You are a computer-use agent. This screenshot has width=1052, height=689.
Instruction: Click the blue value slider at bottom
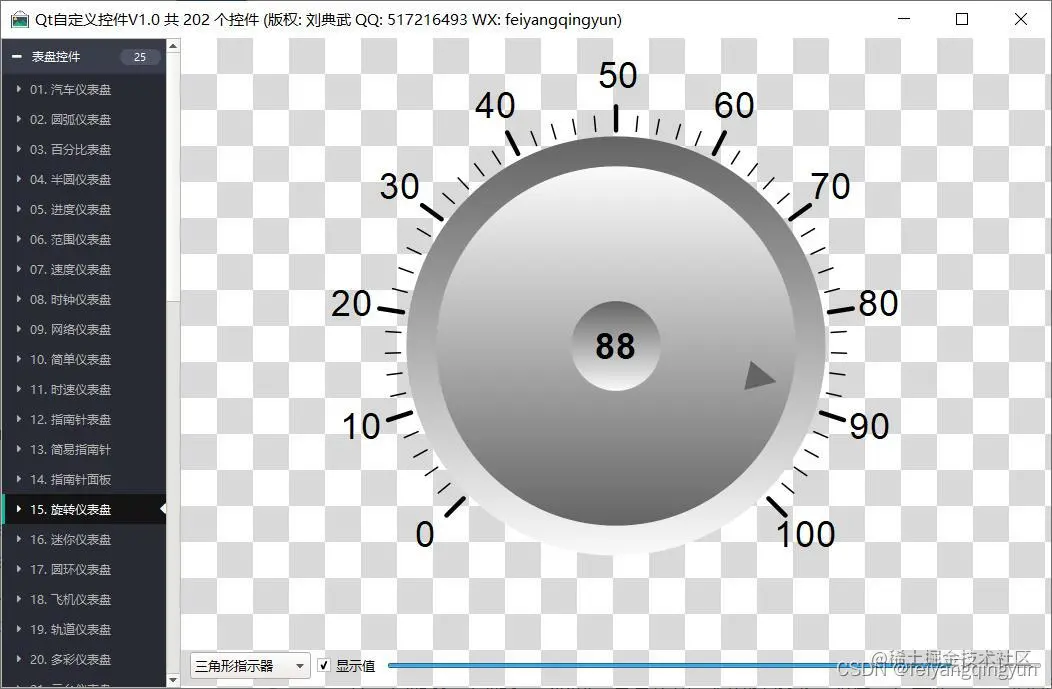(713, 666)
